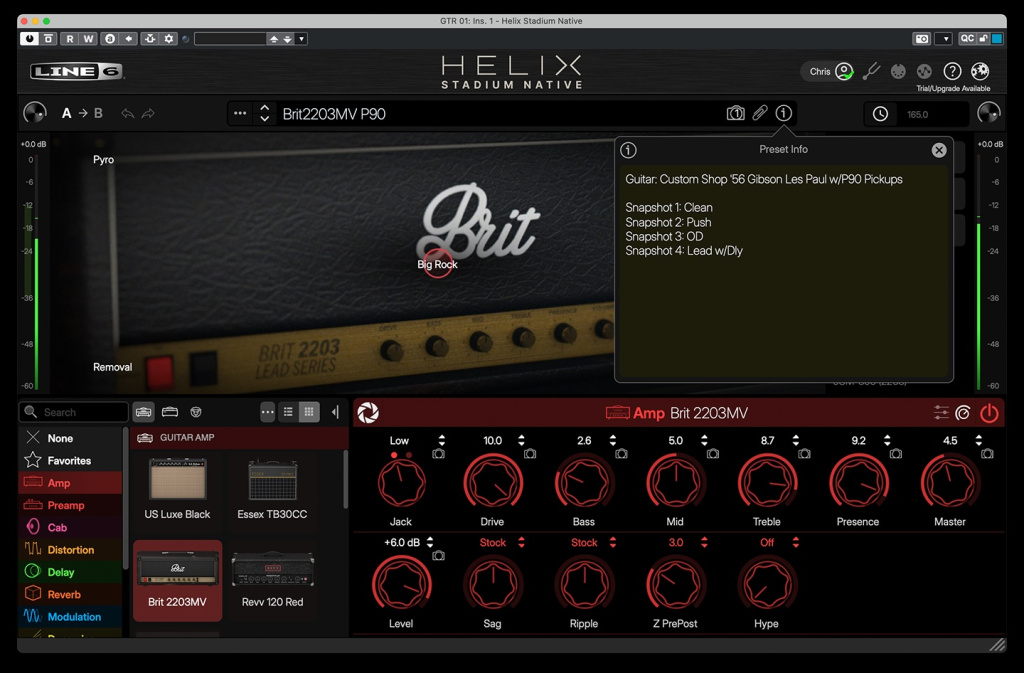Click the waveform round icon in header

tap(924, 71)
